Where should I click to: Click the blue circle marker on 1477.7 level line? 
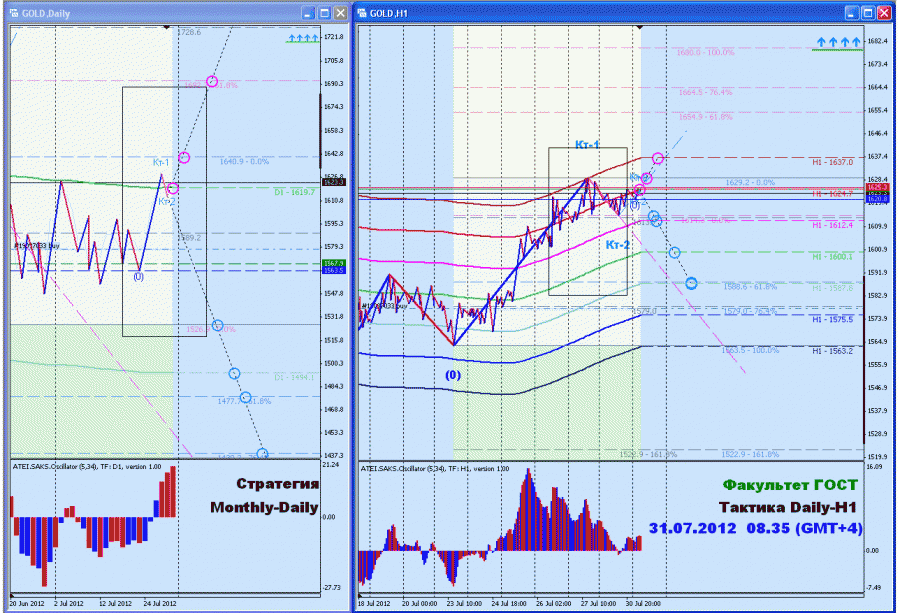click(245, 397)
